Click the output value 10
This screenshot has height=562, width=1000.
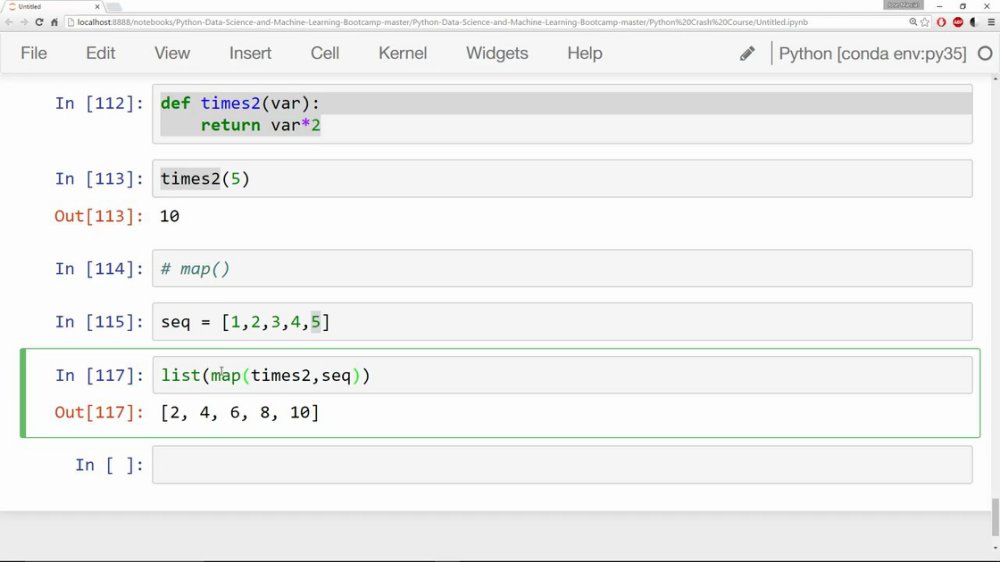[170, 216]
